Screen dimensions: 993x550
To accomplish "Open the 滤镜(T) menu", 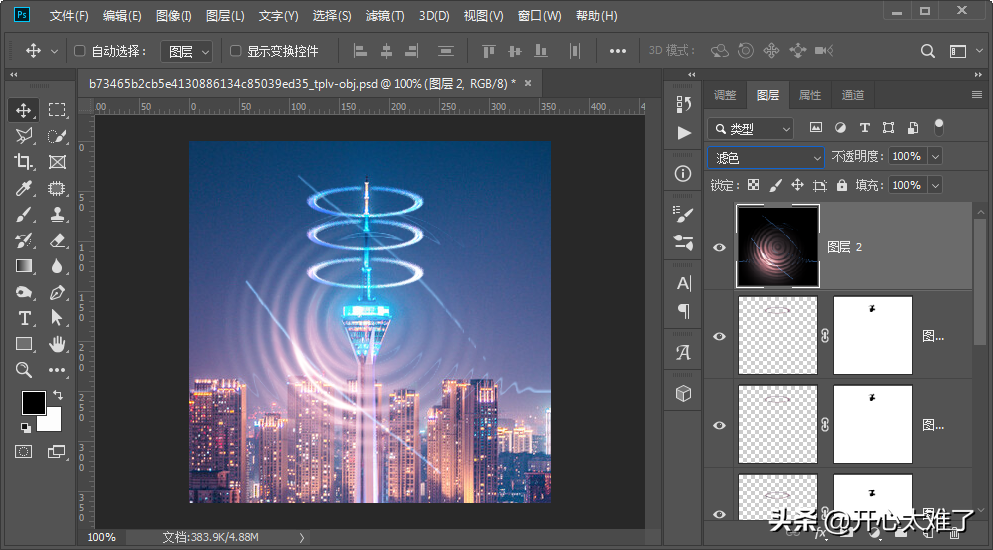I will pyautogui.click(x=385, y=16).
